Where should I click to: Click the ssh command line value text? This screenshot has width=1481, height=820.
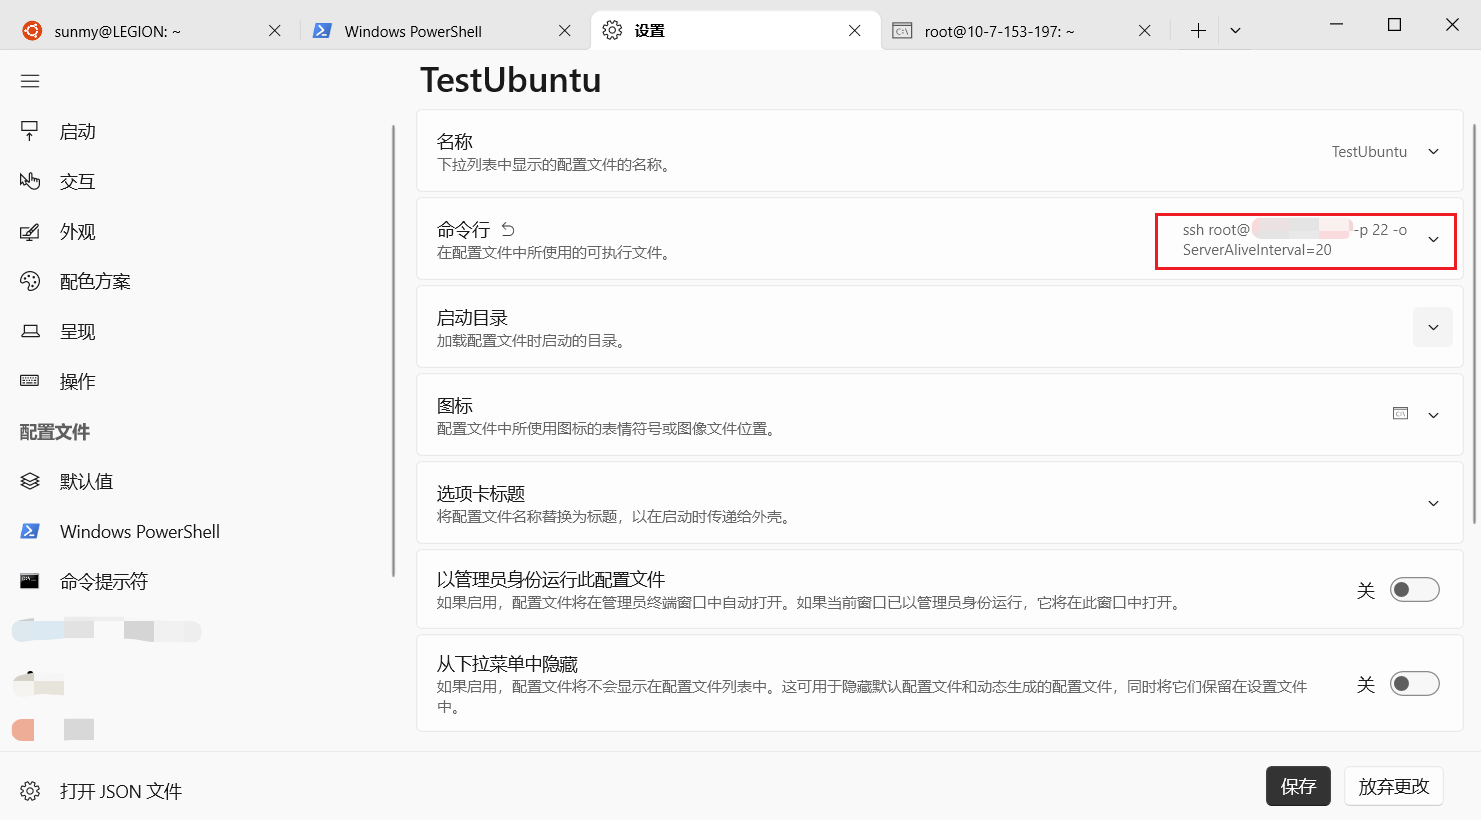click(x=1294, y=240)
